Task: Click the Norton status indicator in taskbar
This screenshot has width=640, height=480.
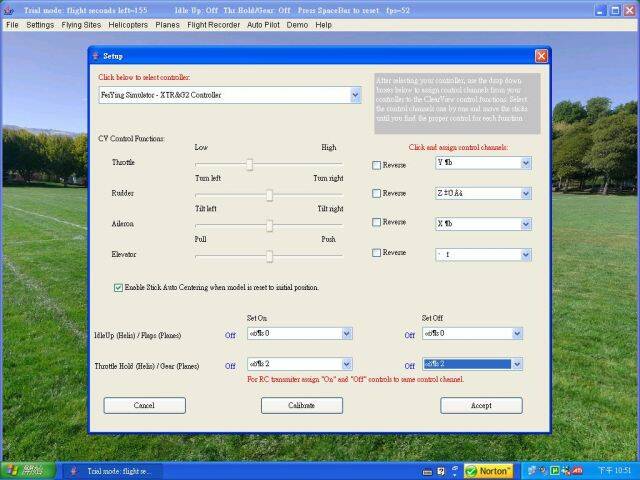Action: click(x=488, y=471)
